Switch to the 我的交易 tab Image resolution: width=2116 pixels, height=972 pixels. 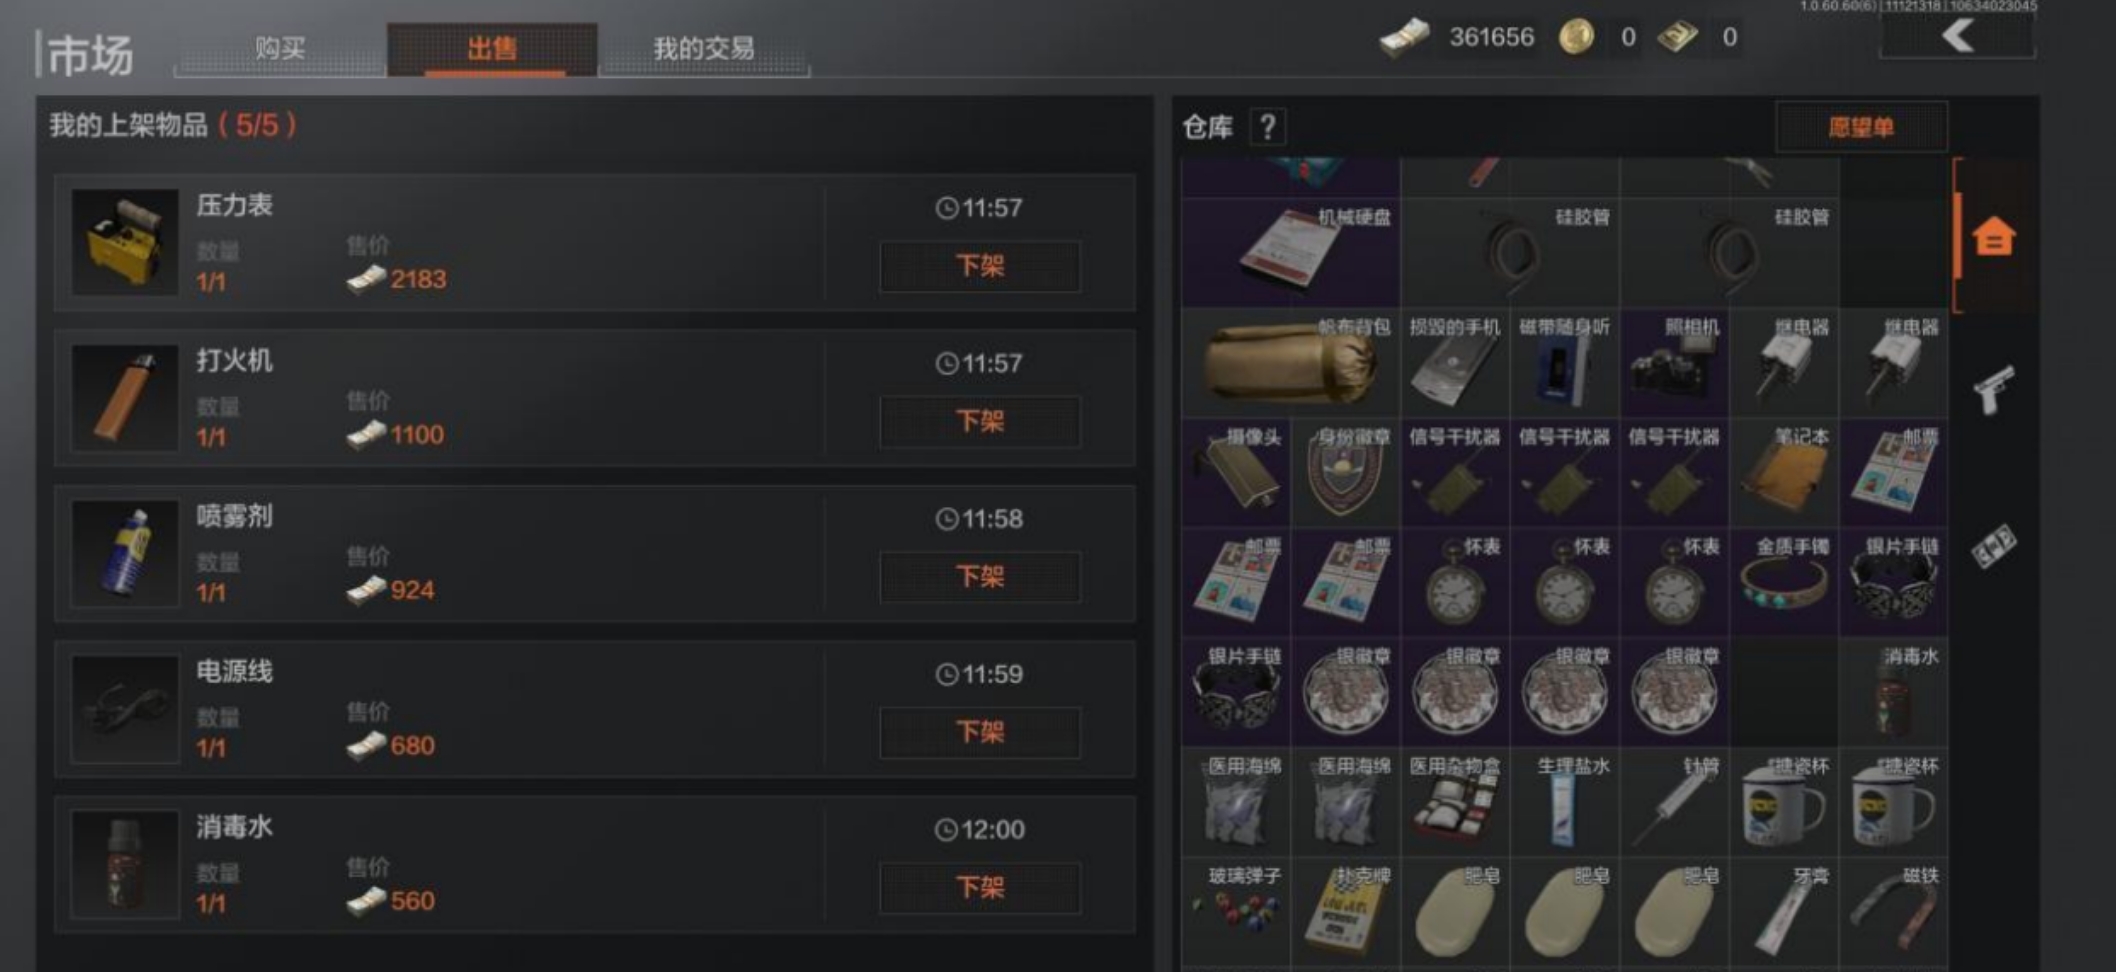pos(704,48)
